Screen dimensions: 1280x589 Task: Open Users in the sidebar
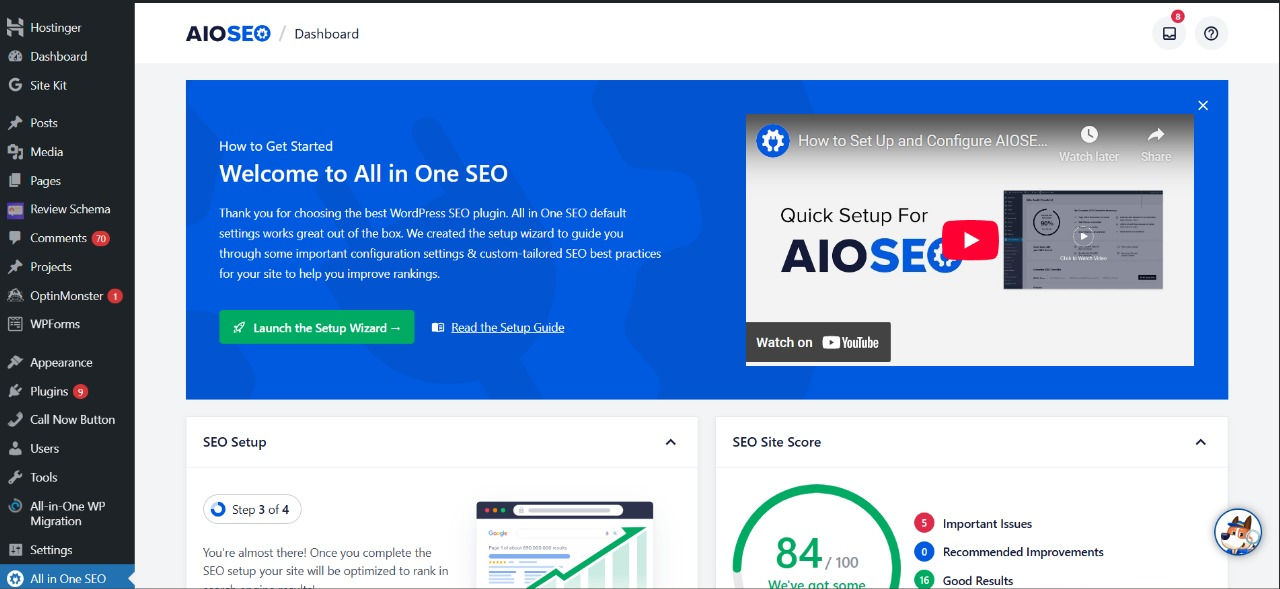click(67, 449)
